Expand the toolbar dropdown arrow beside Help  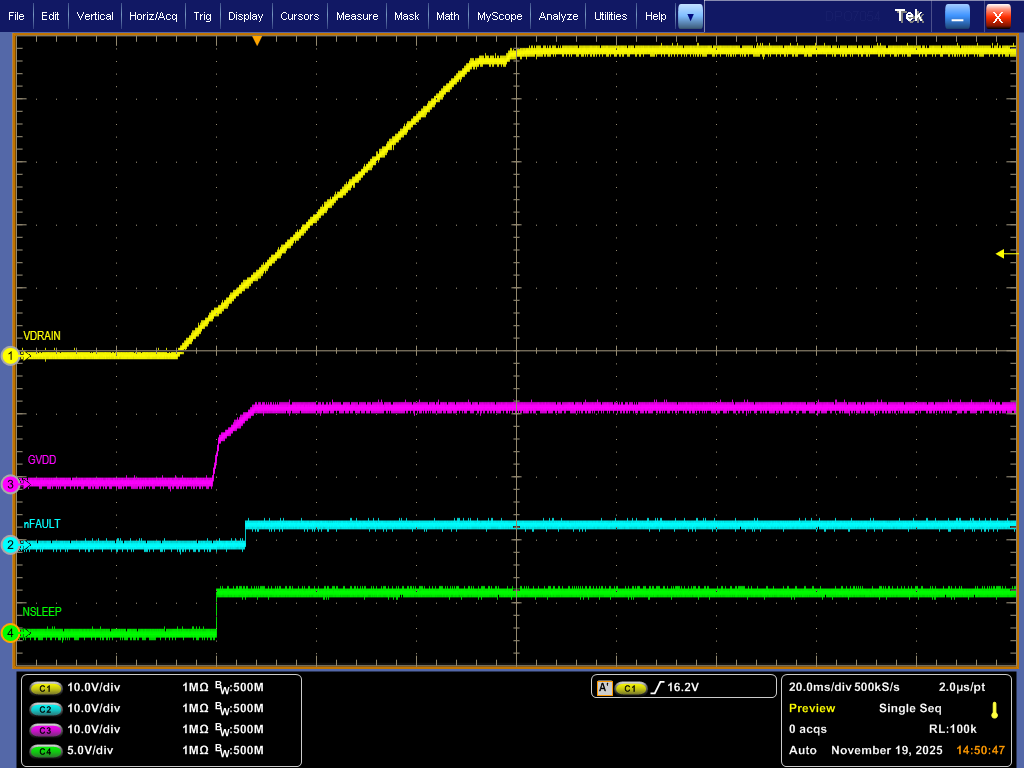coord(690,16)
